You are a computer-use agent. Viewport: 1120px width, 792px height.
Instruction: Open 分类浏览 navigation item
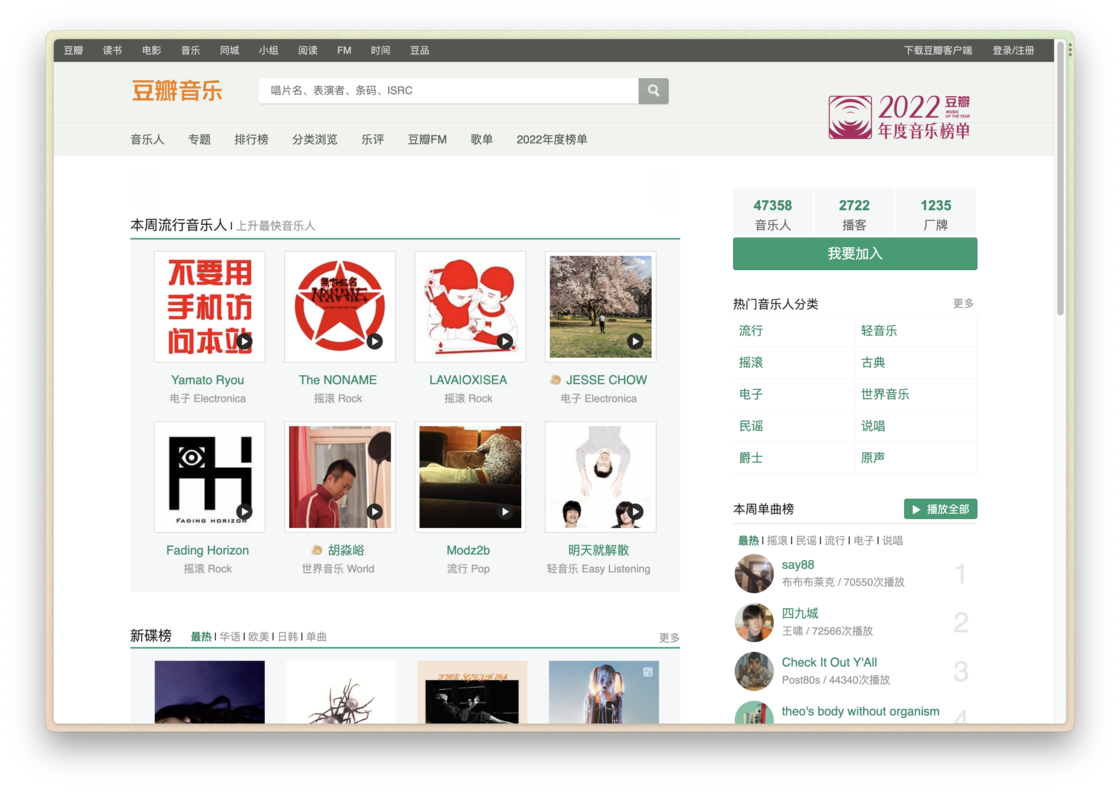coord(314,139)
